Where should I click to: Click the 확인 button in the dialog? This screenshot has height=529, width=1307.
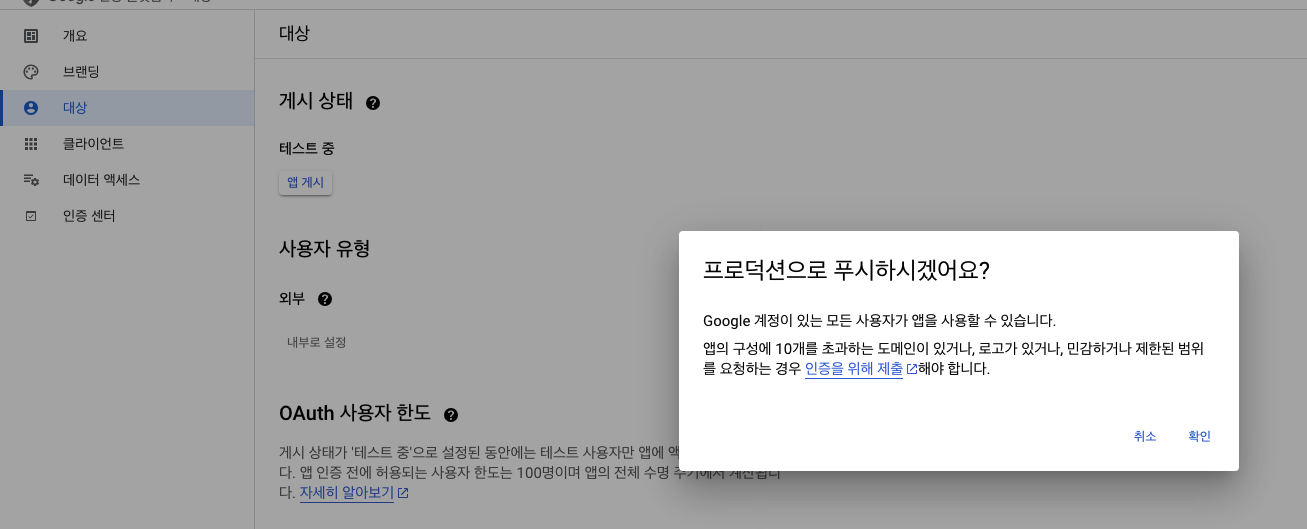click(1199, 436)
